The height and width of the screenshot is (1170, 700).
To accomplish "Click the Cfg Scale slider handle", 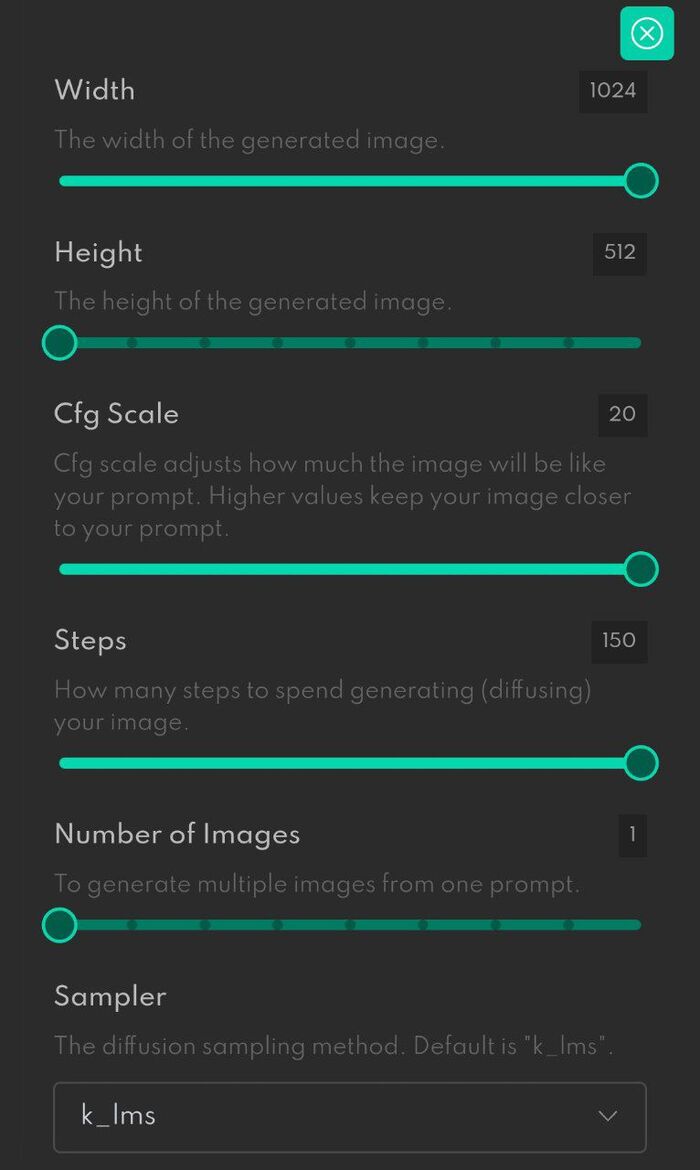I will pyautogui.click(x=641, y=569).
